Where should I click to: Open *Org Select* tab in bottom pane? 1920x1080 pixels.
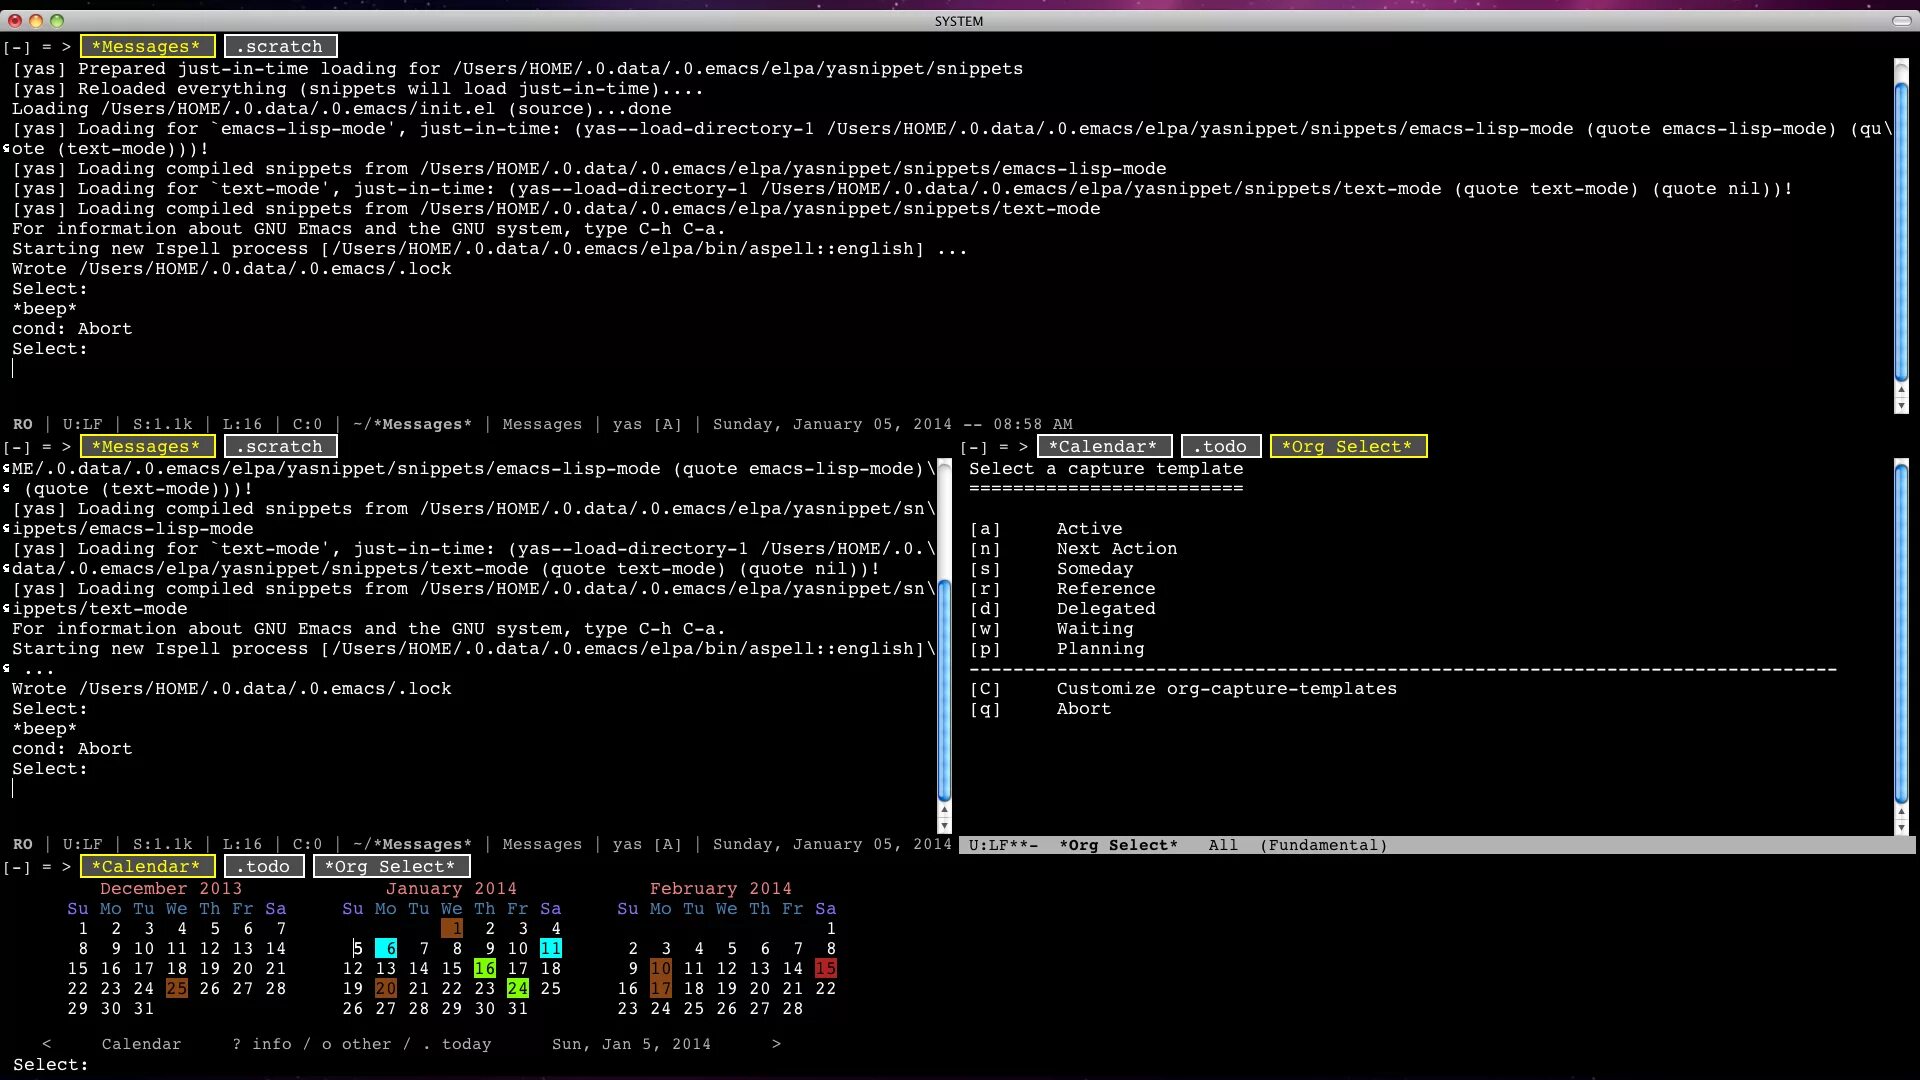(x=391, y=866)
